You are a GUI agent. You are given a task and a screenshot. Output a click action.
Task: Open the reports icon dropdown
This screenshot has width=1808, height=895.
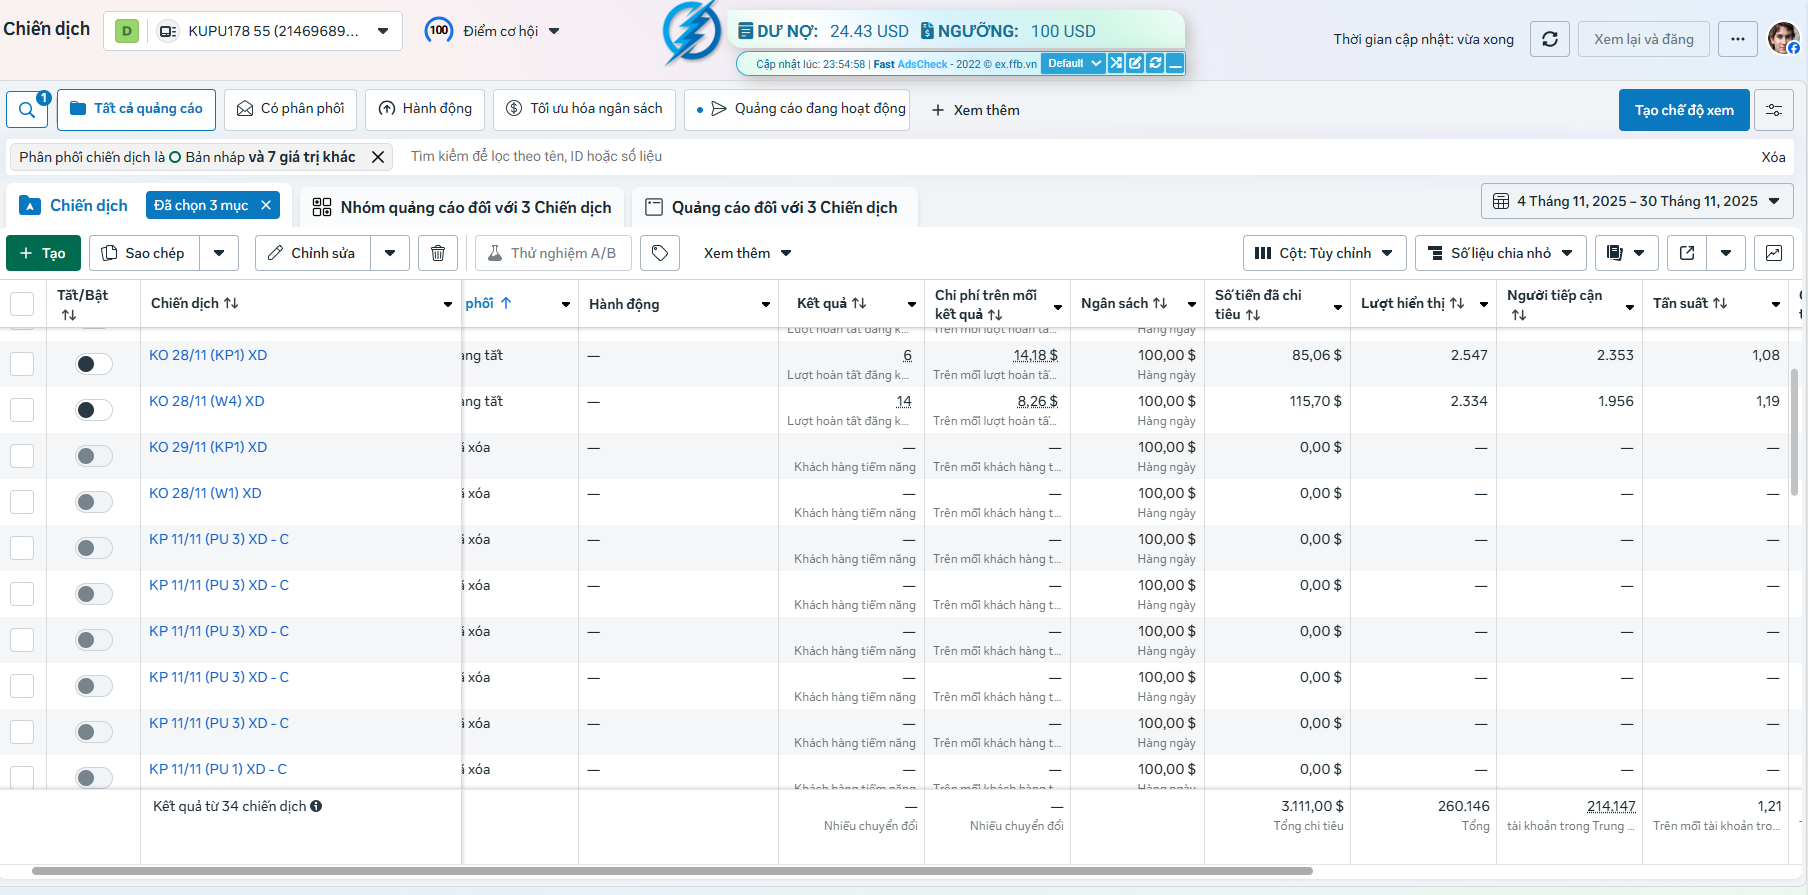(1626, 253)
